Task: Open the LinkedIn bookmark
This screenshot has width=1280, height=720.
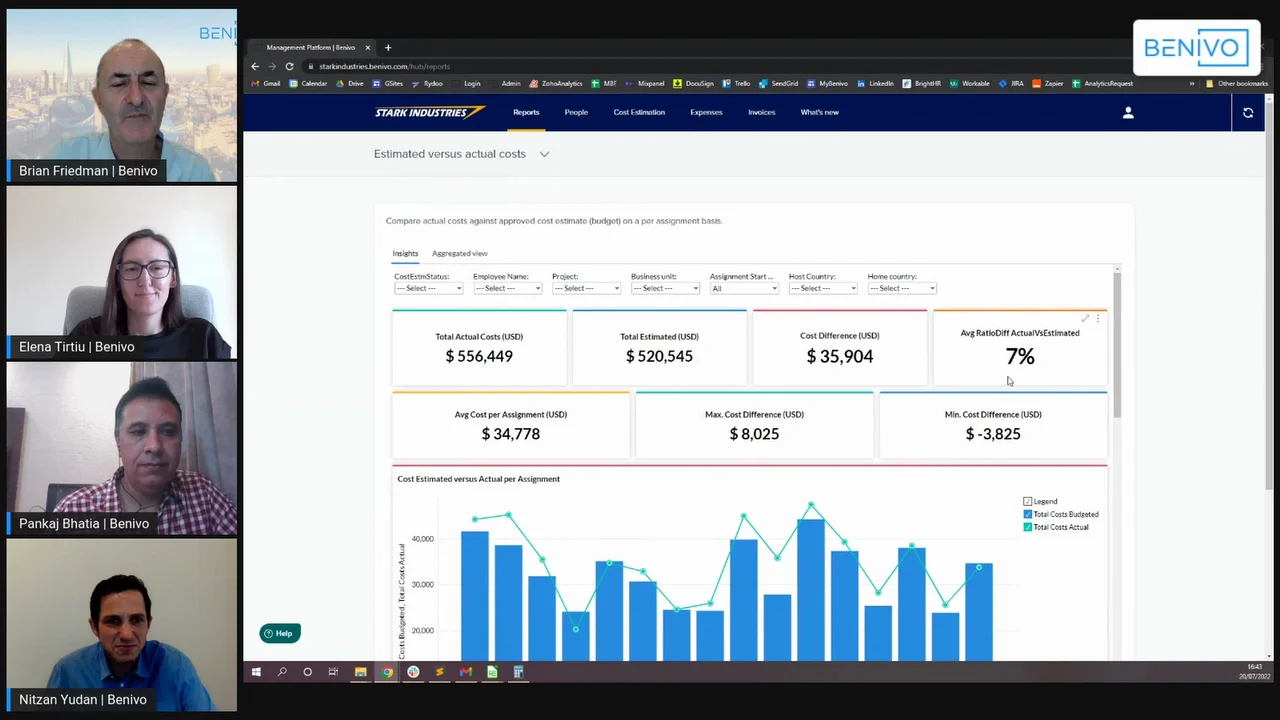Action: (876, 84)
